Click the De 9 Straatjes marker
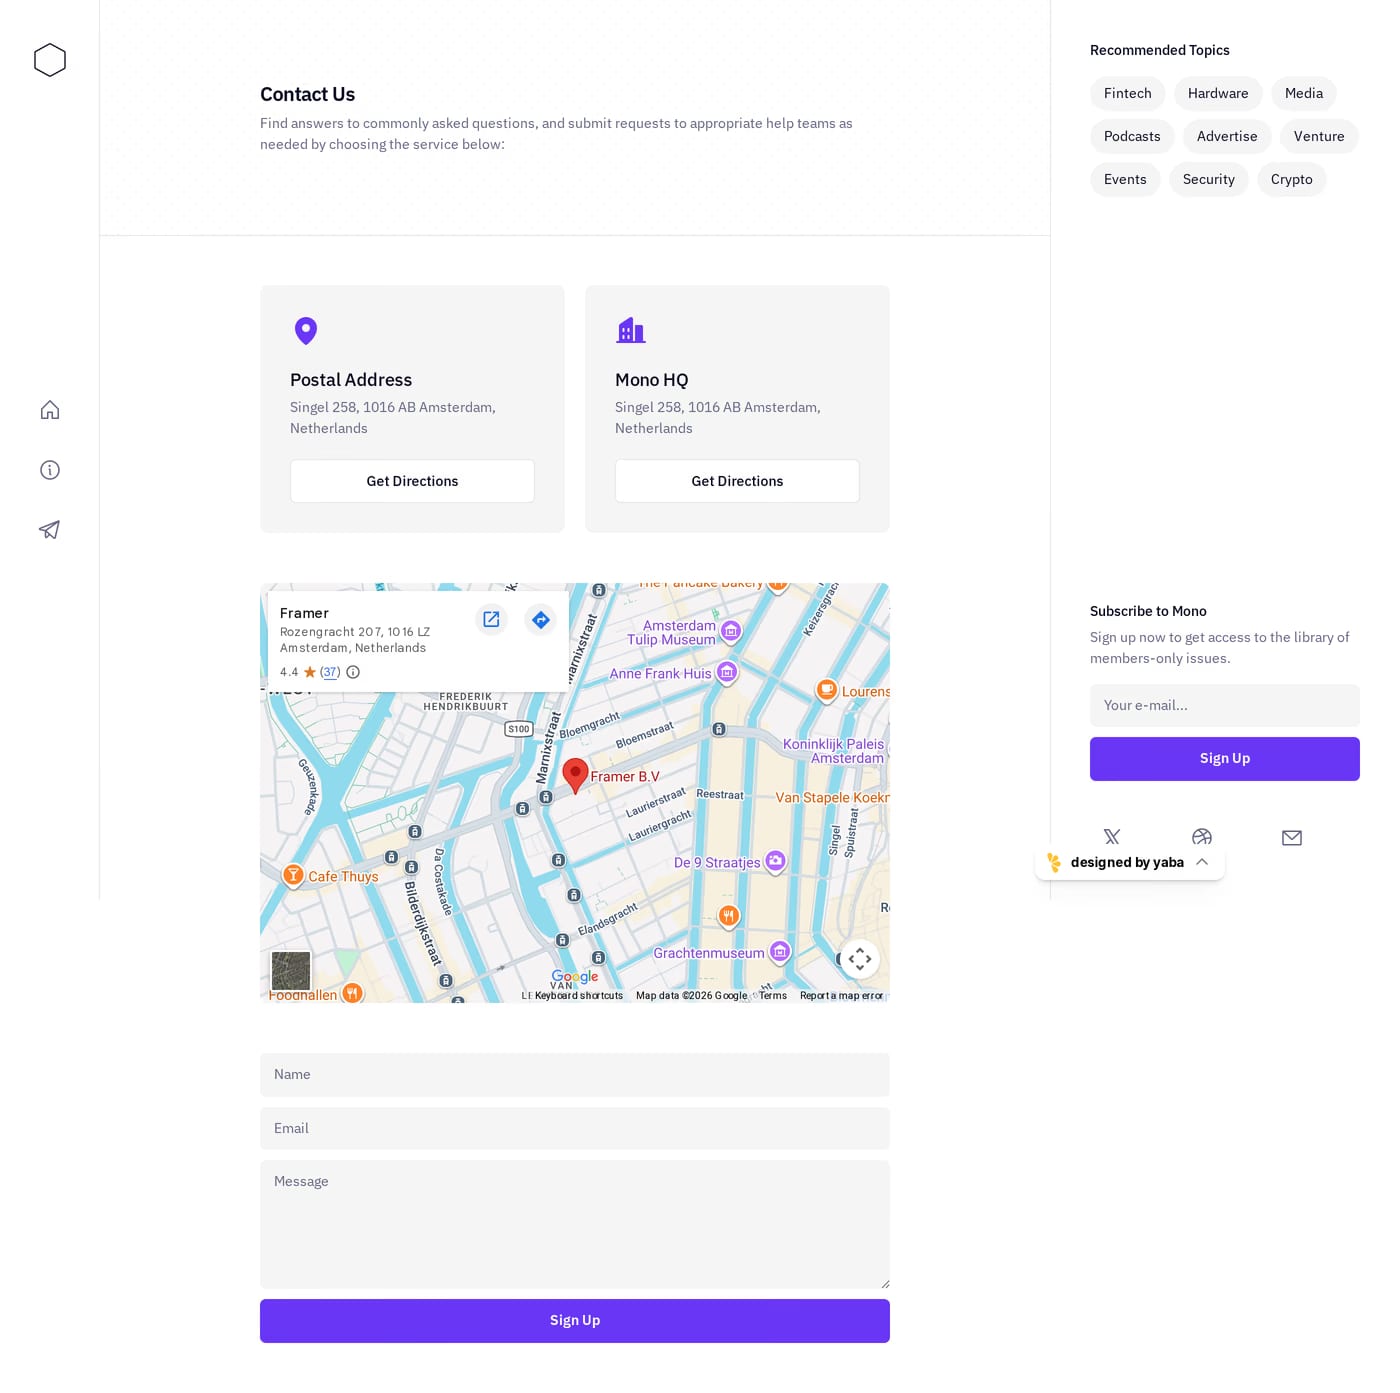The width and height of the screenshot is (1400, 1393). tap(775, 861)
